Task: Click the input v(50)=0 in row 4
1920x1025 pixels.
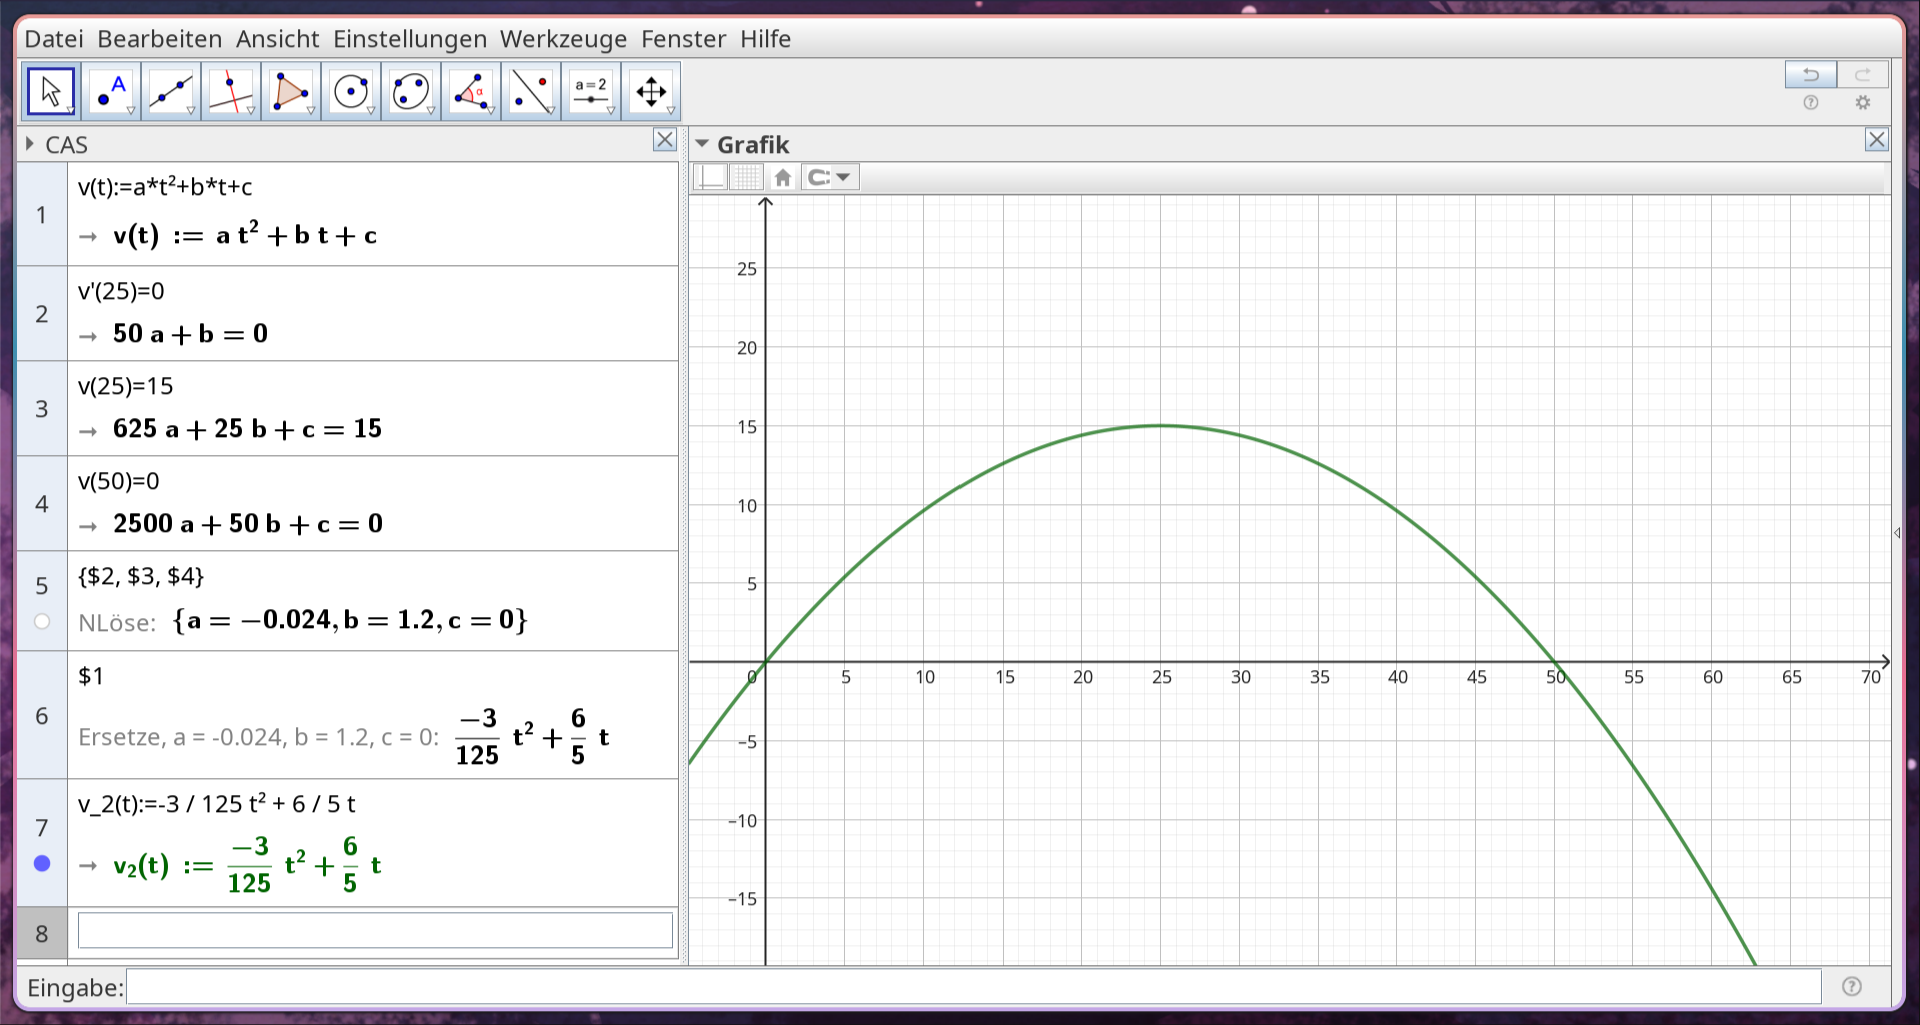Action: 119,481
